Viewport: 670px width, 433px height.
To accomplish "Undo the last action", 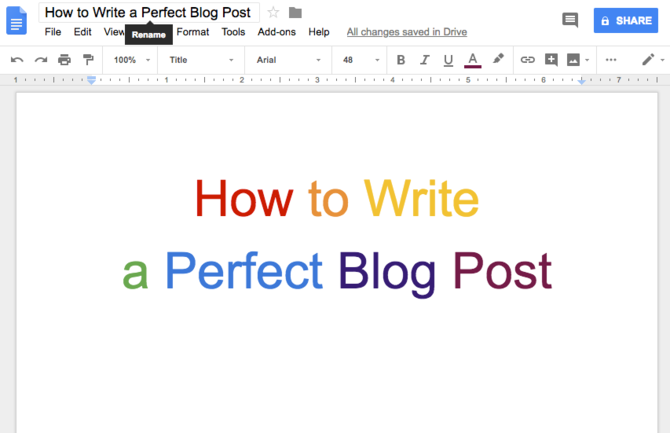I will tap(17, 60).
